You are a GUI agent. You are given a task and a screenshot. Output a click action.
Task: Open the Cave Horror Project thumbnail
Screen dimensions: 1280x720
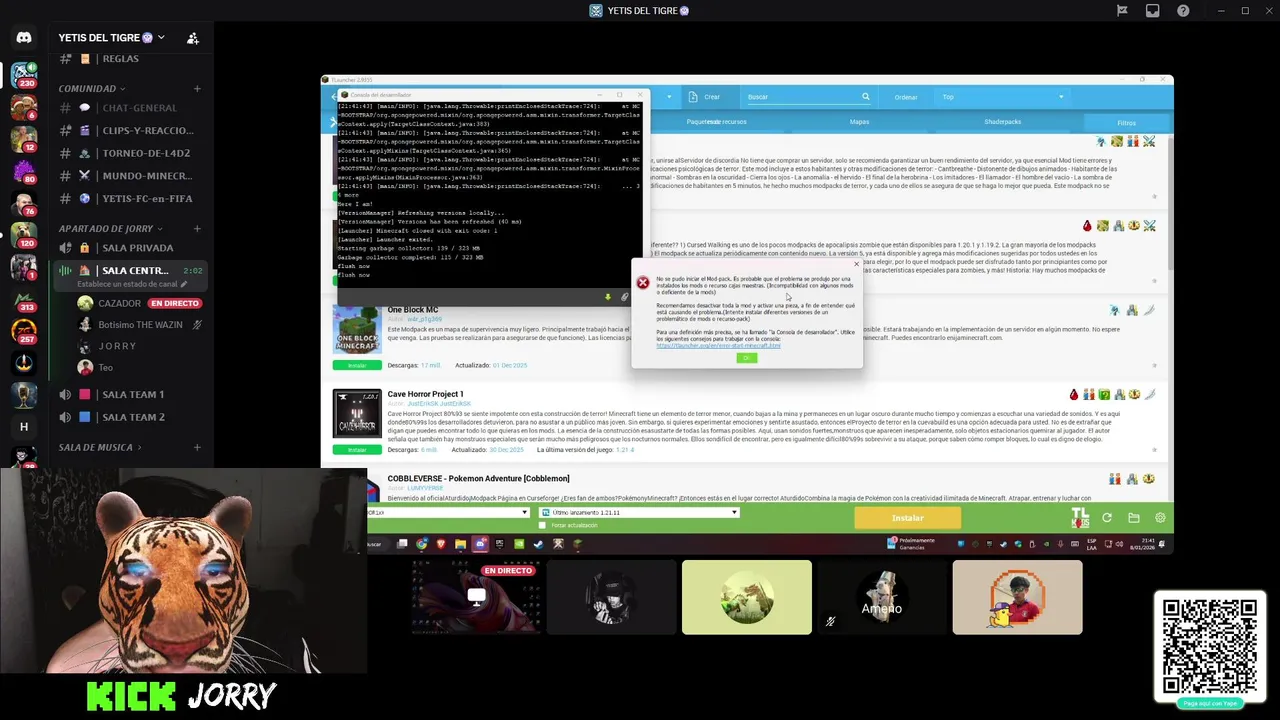[357, 413]
